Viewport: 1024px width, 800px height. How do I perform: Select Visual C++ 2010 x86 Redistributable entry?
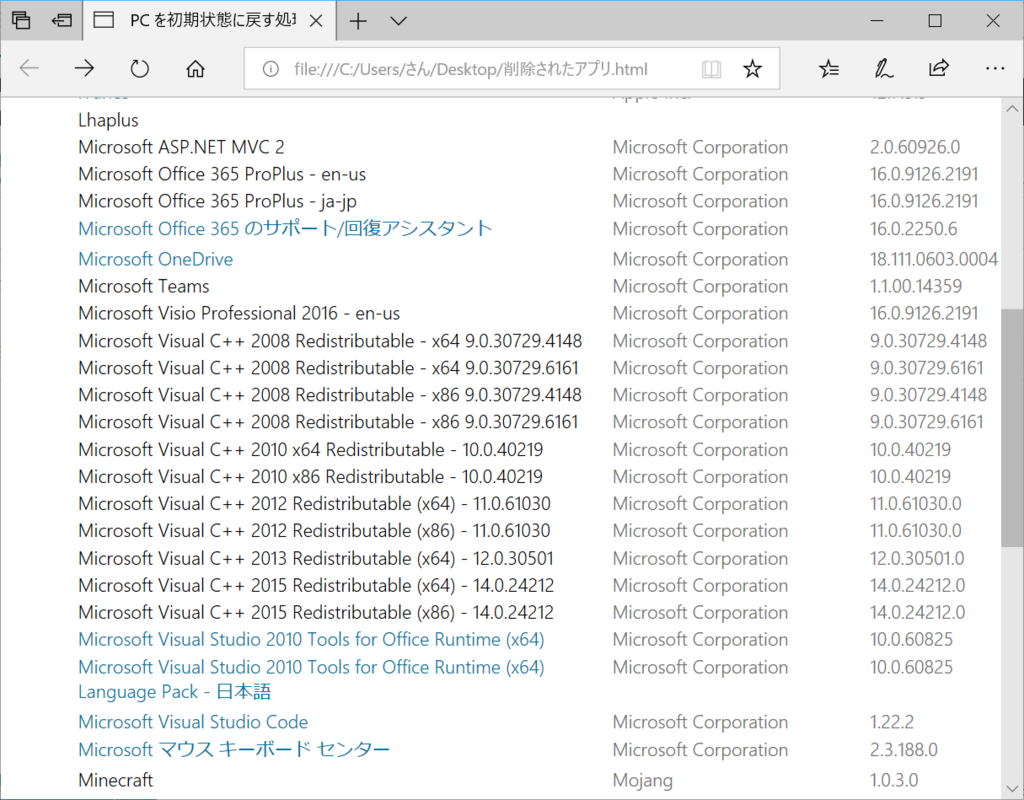(x=311, y=477)
